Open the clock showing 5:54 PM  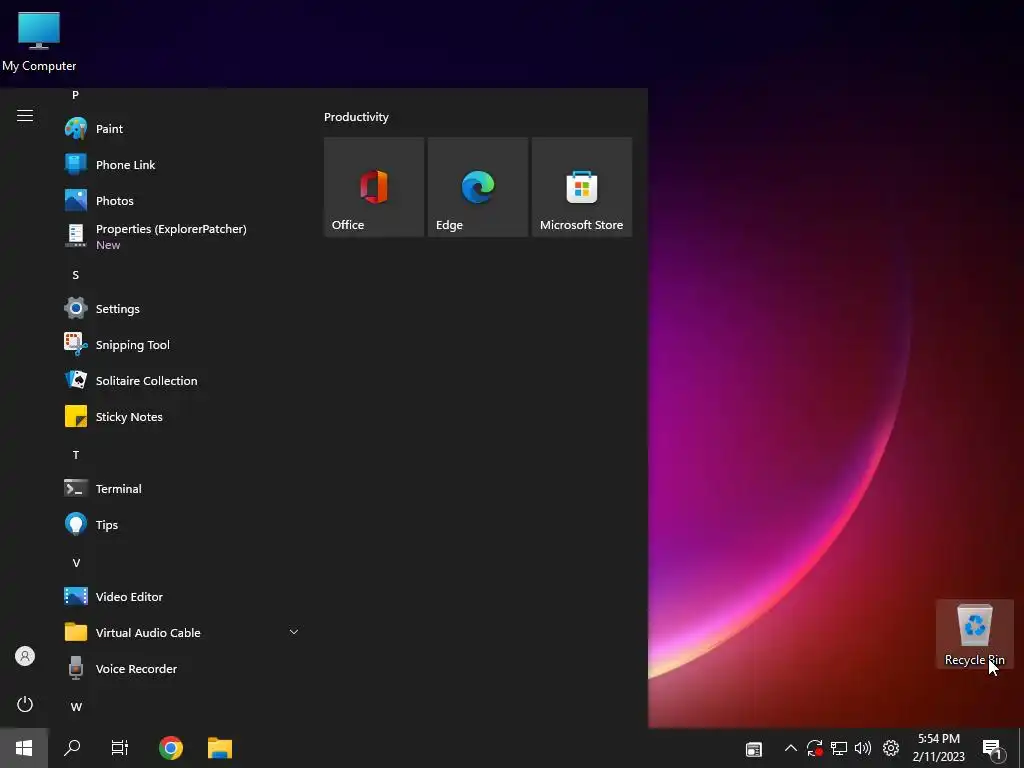(938, 748)
